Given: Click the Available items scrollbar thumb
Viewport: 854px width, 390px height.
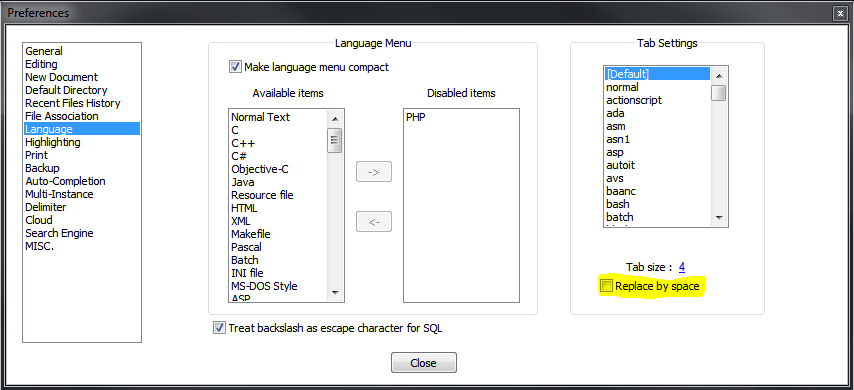Looking at the screenshot, I should tap(335, 140).
